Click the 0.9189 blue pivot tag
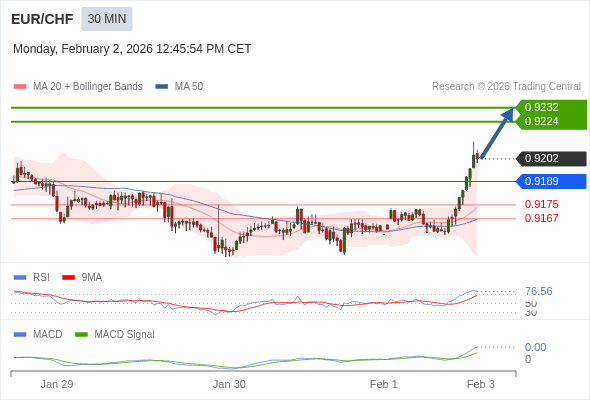Screen dimensions: 590x400 click(552, 181)
